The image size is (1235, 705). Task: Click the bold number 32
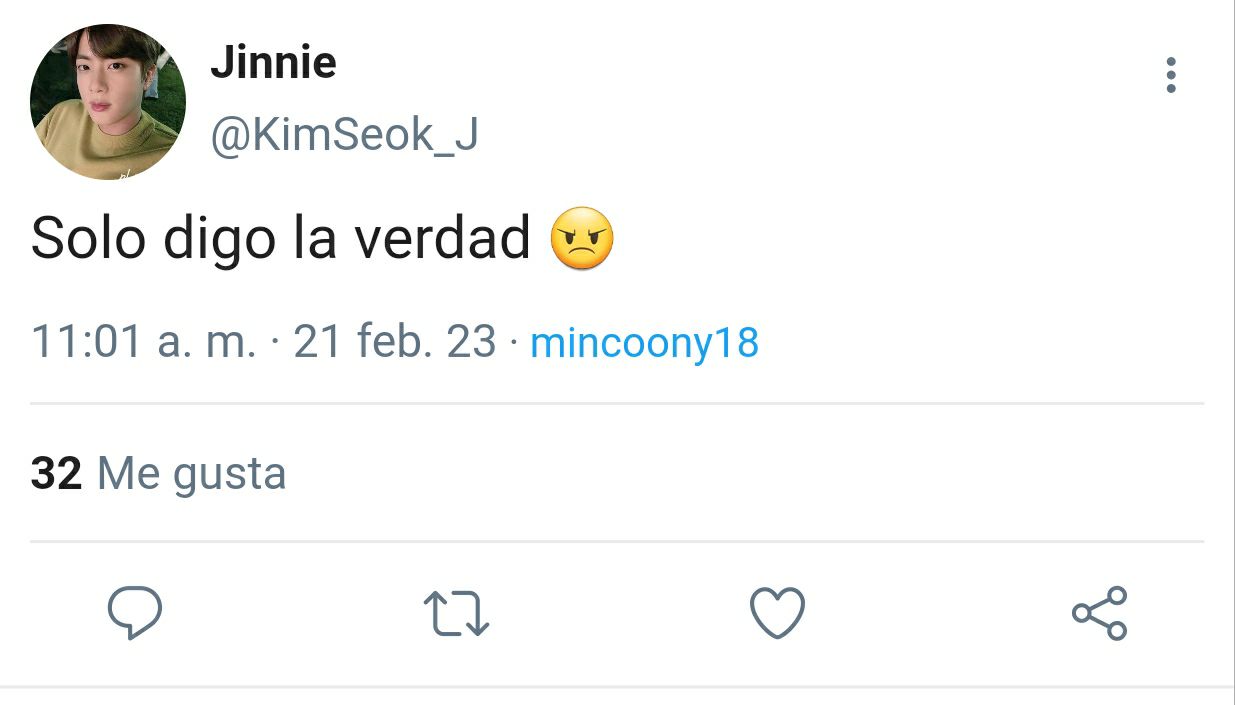coord(56,473)
